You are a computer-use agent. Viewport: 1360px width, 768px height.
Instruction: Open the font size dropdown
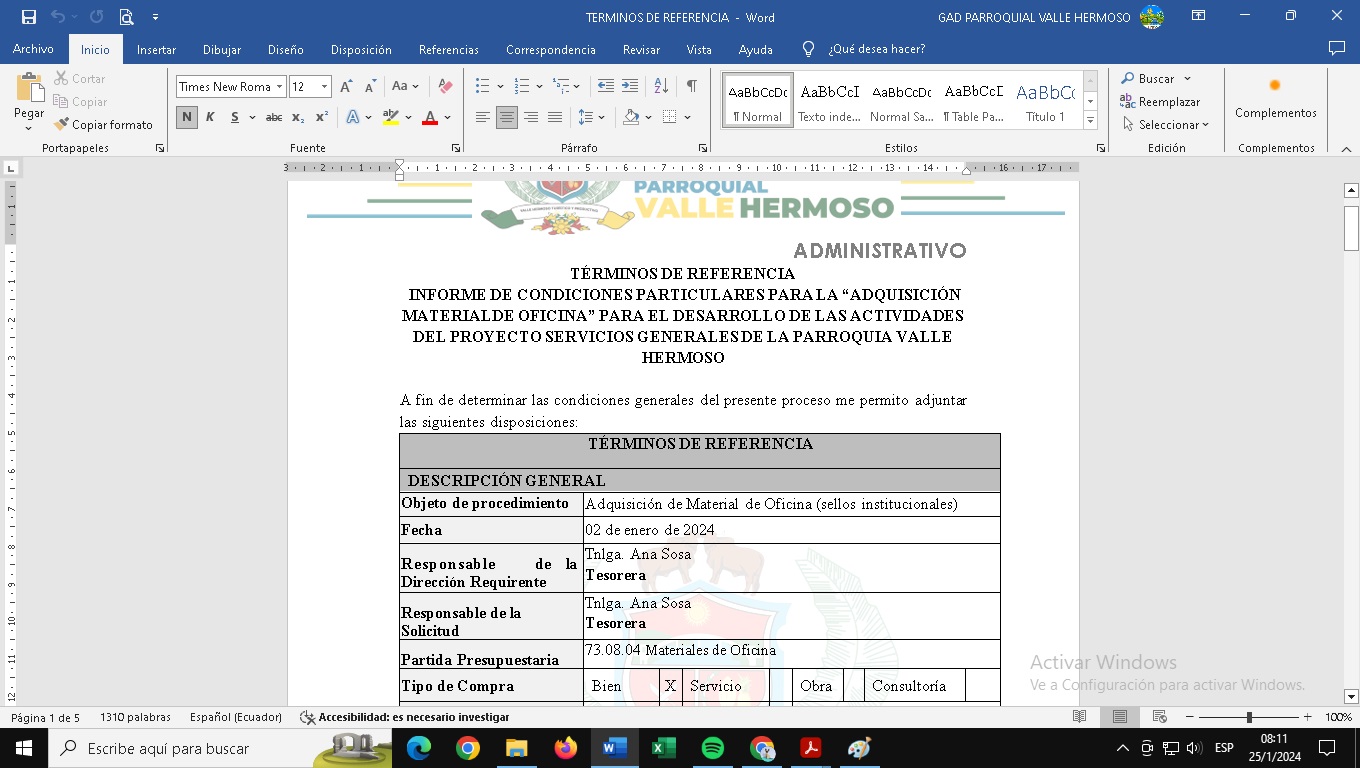(324, 87)
